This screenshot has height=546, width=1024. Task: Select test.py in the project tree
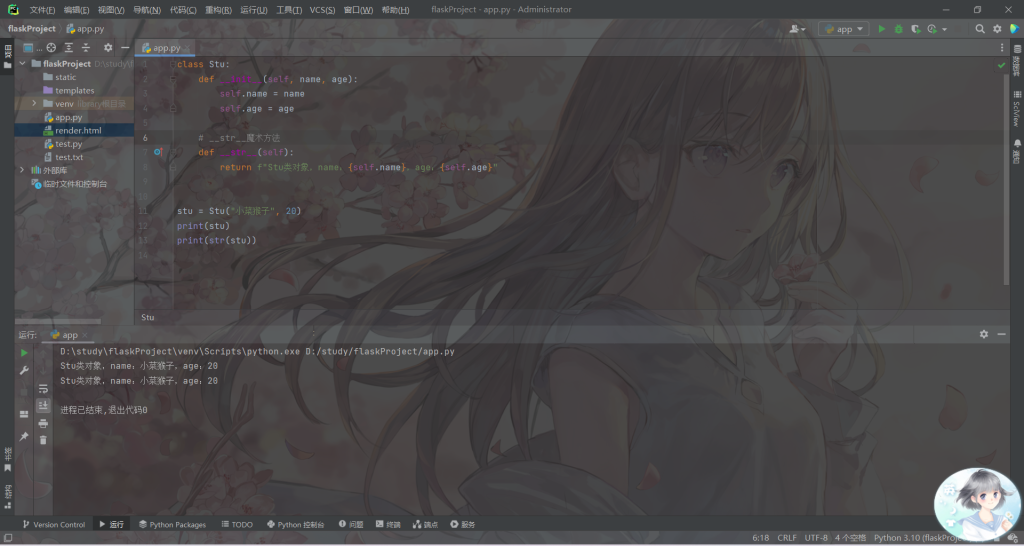coord(68,144)
